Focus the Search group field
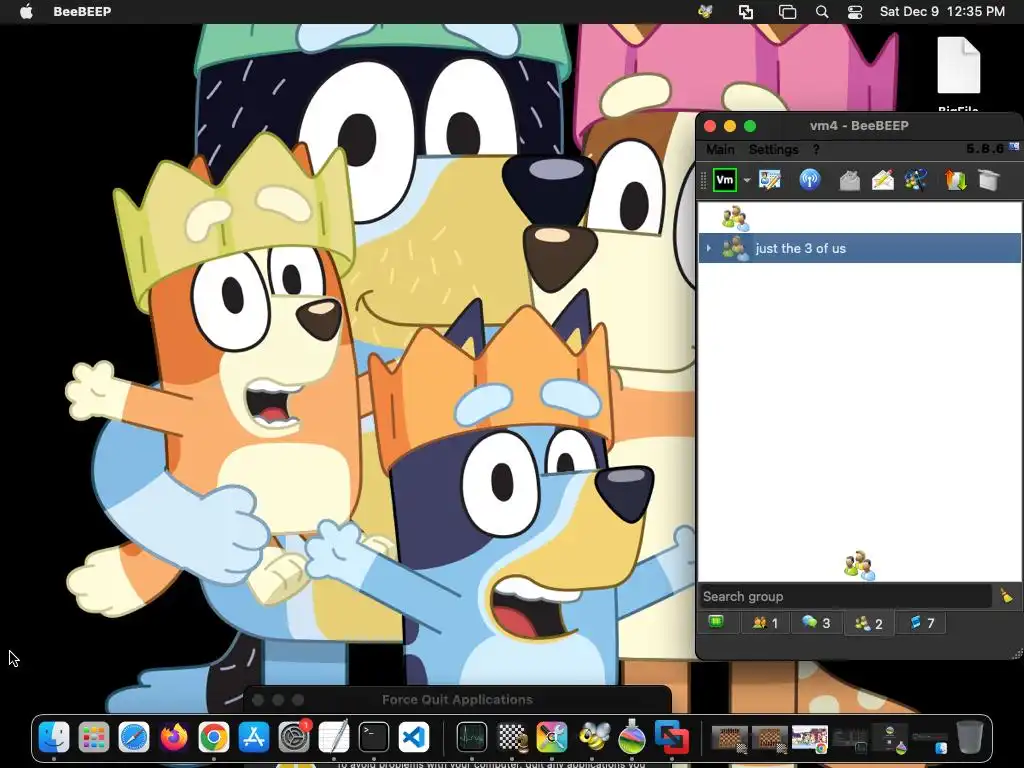Image resolution: width=1024 pixels, height=768 pixels. click(x=846, y=596)
